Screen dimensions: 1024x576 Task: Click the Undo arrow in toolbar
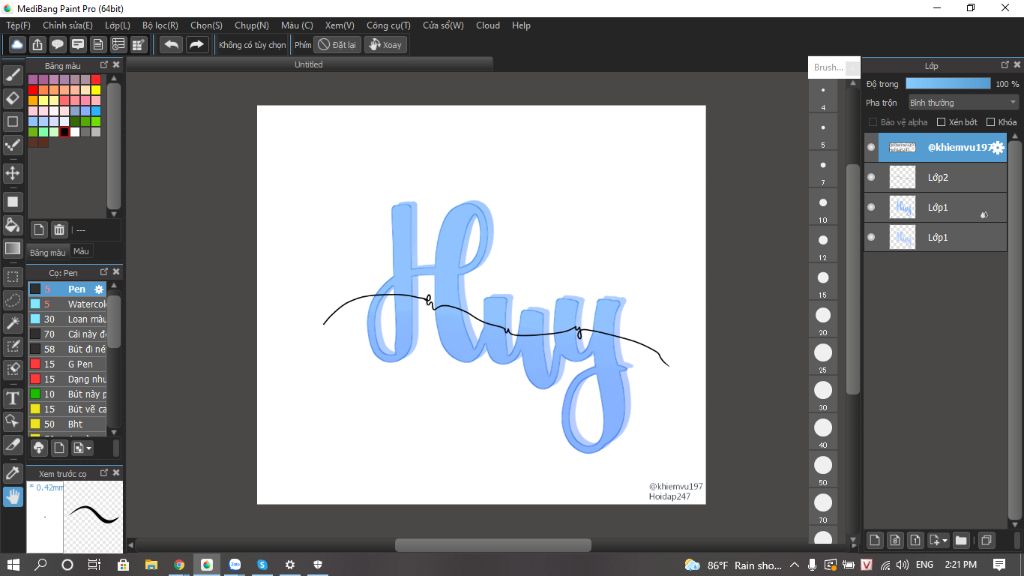(171, 44)
